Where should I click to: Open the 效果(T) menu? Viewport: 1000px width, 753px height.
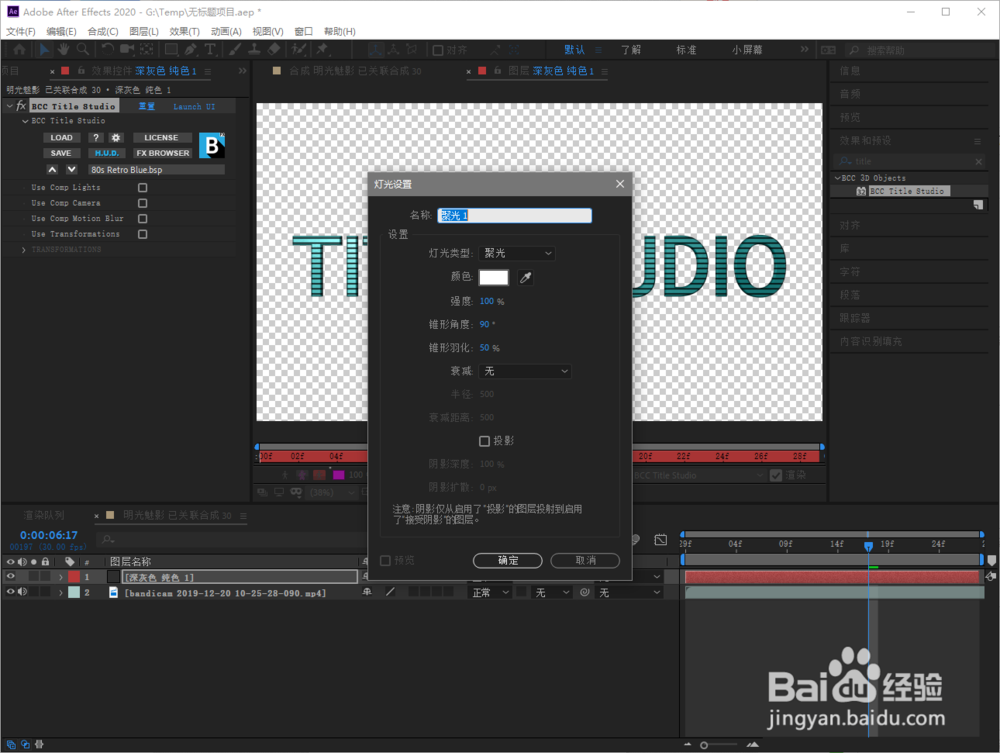(184, 31)
